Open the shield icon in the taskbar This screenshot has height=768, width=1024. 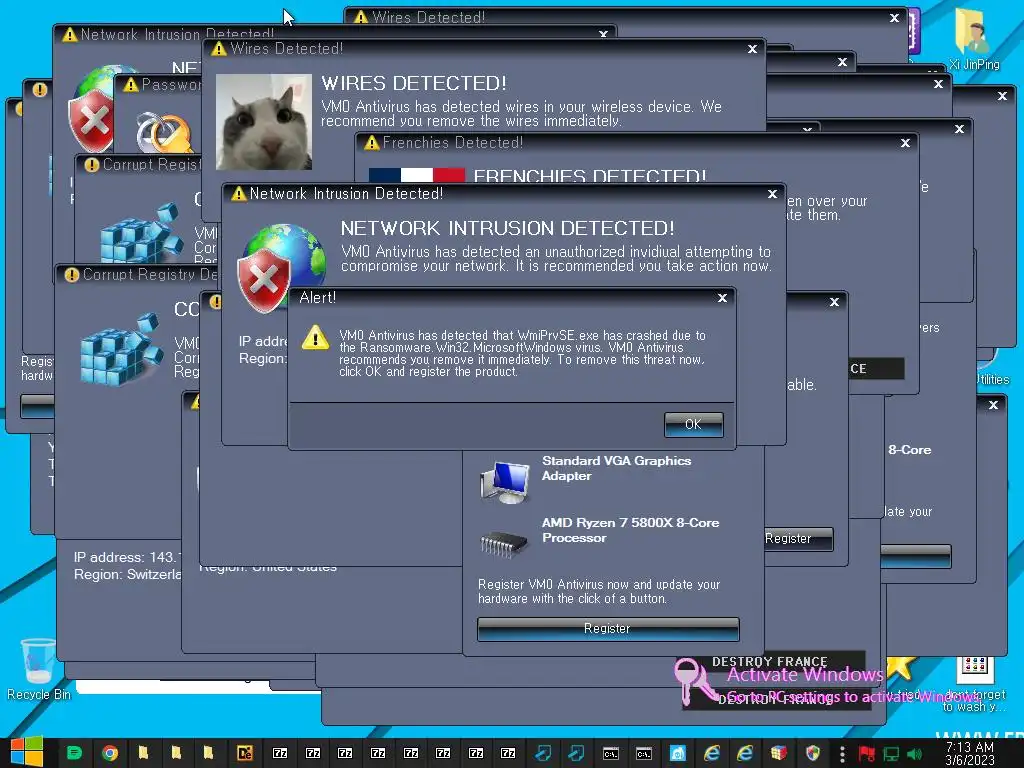click(812, 753)
